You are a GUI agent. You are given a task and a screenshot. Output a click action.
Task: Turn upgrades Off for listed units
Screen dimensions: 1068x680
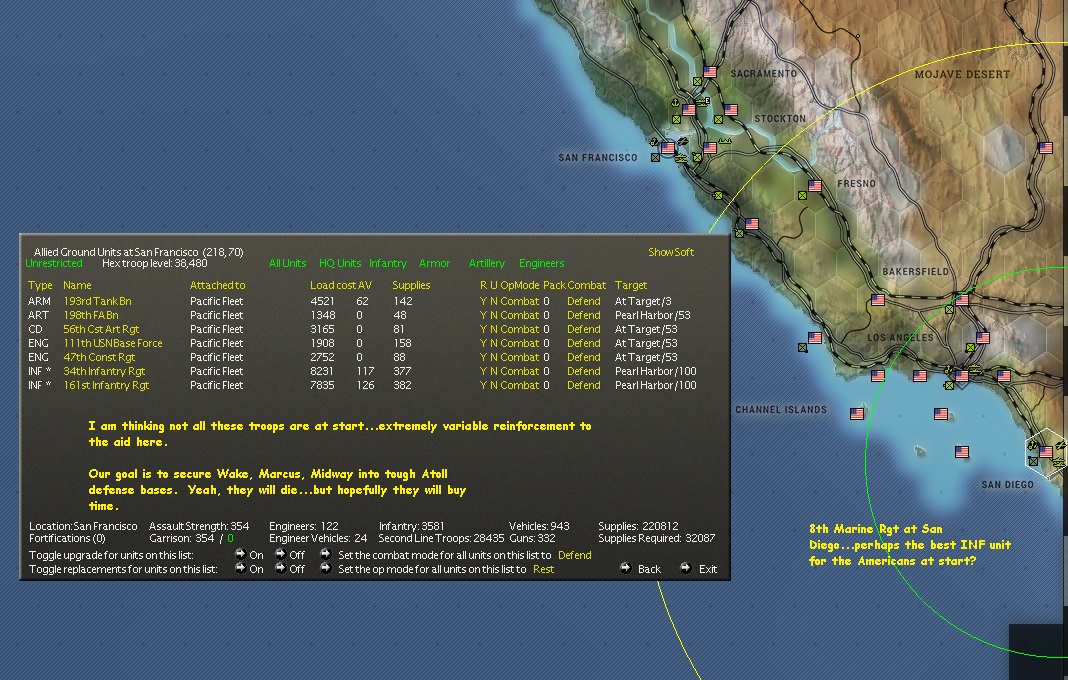click(280, 554)
